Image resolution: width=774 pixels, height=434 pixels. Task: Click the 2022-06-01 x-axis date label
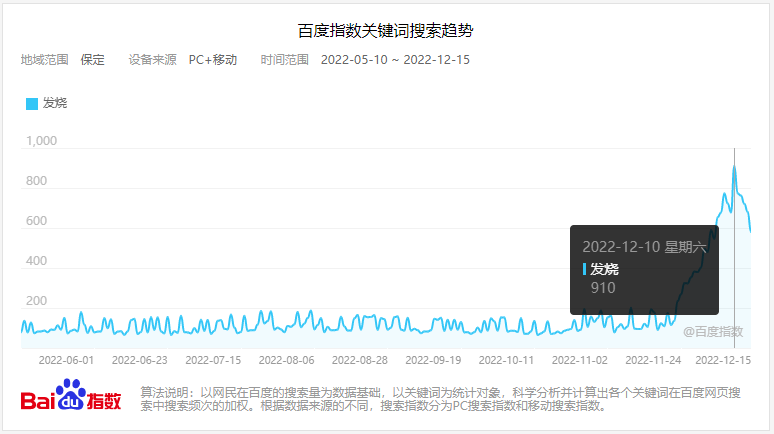[x=66, y=360]
